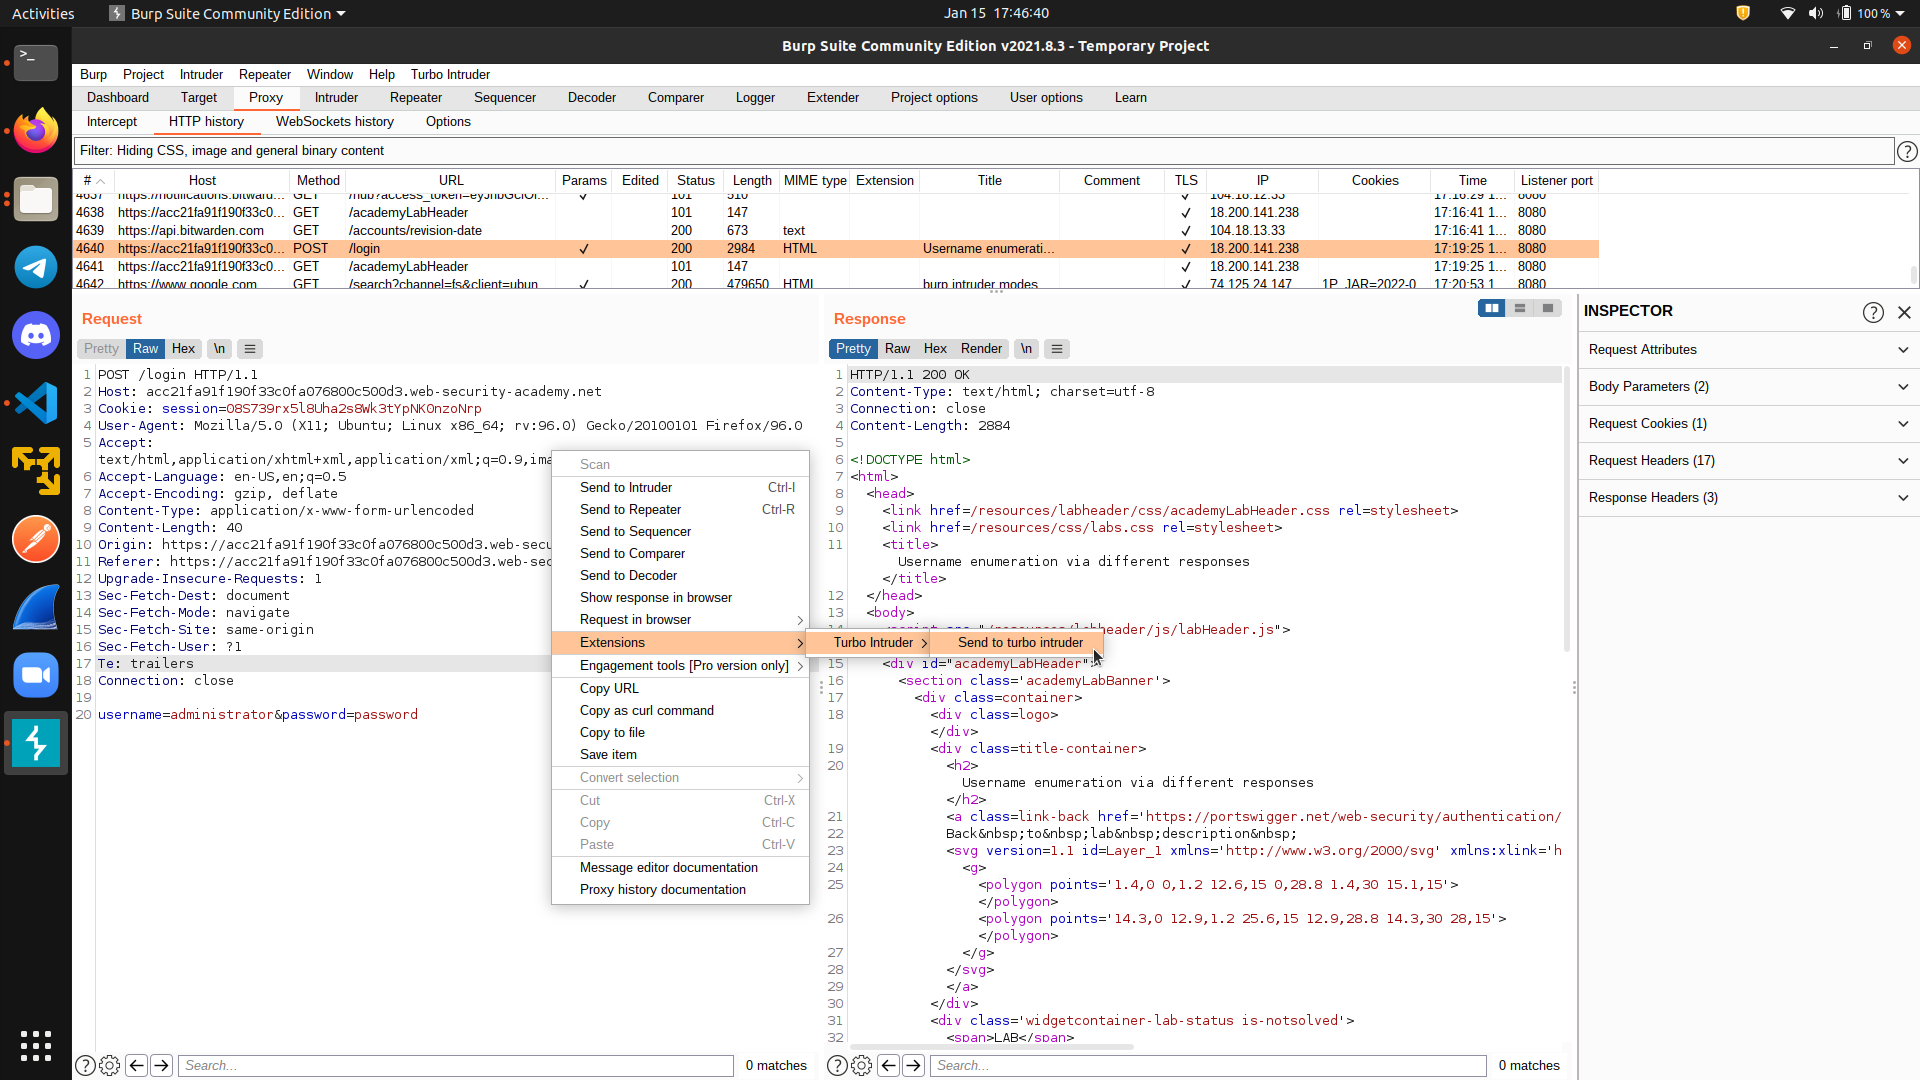Click the HTTP history table scrollbar
1920x1080 pixels.
pyautogui.click(x=1913, y=274)
